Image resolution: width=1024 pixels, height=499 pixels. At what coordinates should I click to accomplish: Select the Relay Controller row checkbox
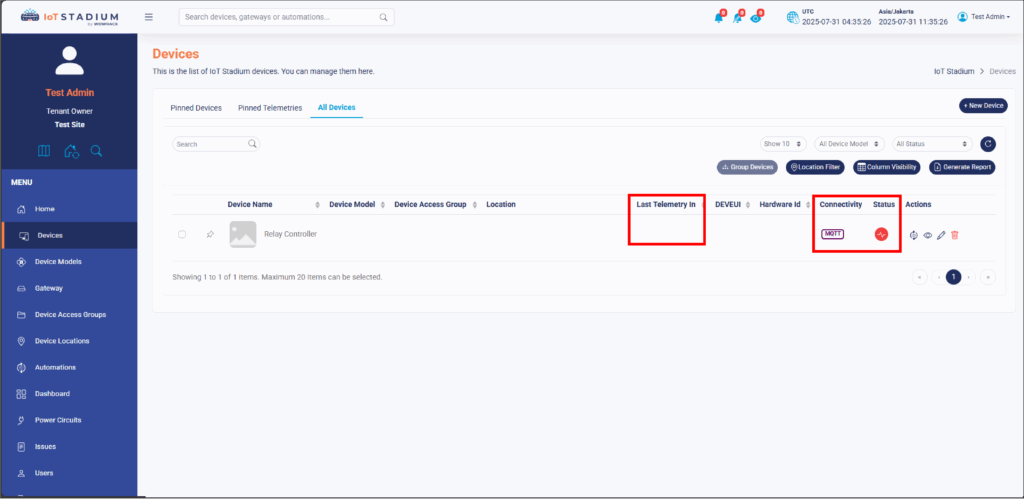pos(182,234)
